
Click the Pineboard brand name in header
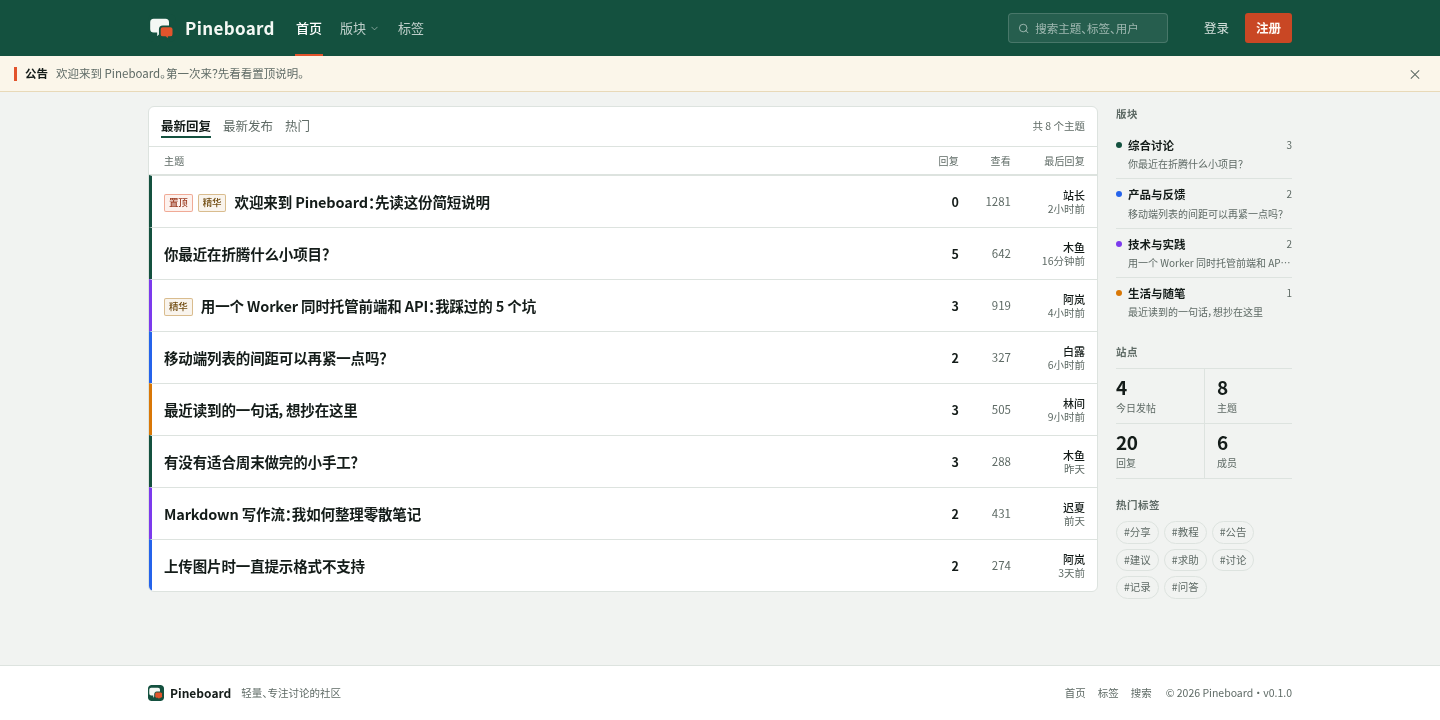tap(229, 28)
